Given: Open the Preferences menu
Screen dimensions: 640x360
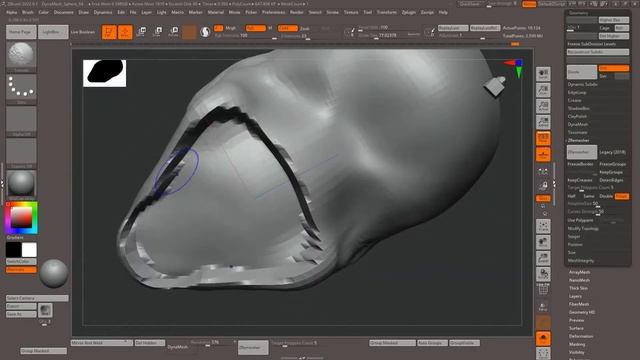Looking at the screenshot, I should 273,13.
